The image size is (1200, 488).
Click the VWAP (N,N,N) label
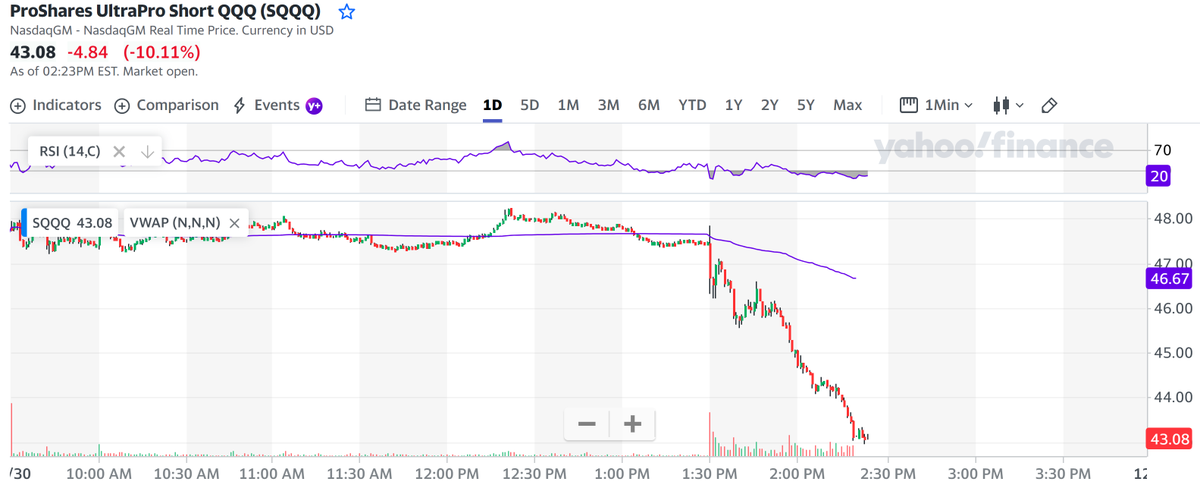tap(175, 223)
